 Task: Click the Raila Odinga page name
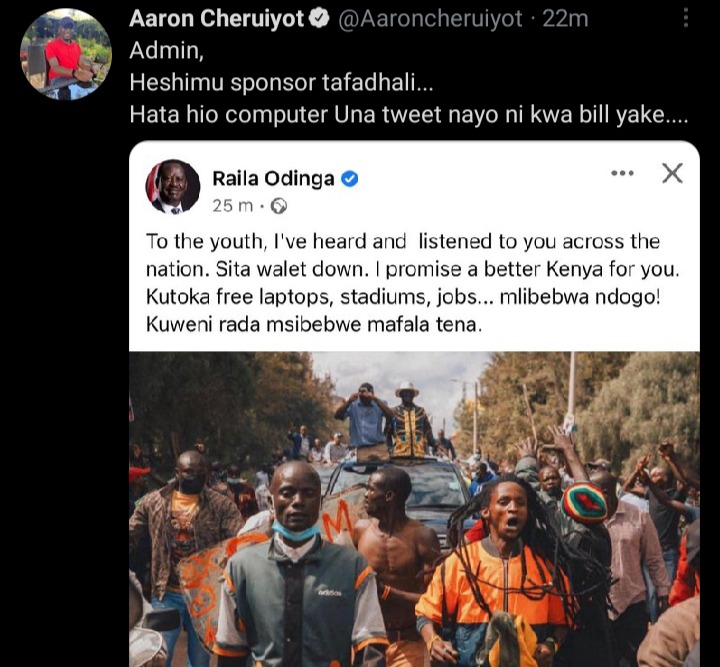tap(273, 179)
